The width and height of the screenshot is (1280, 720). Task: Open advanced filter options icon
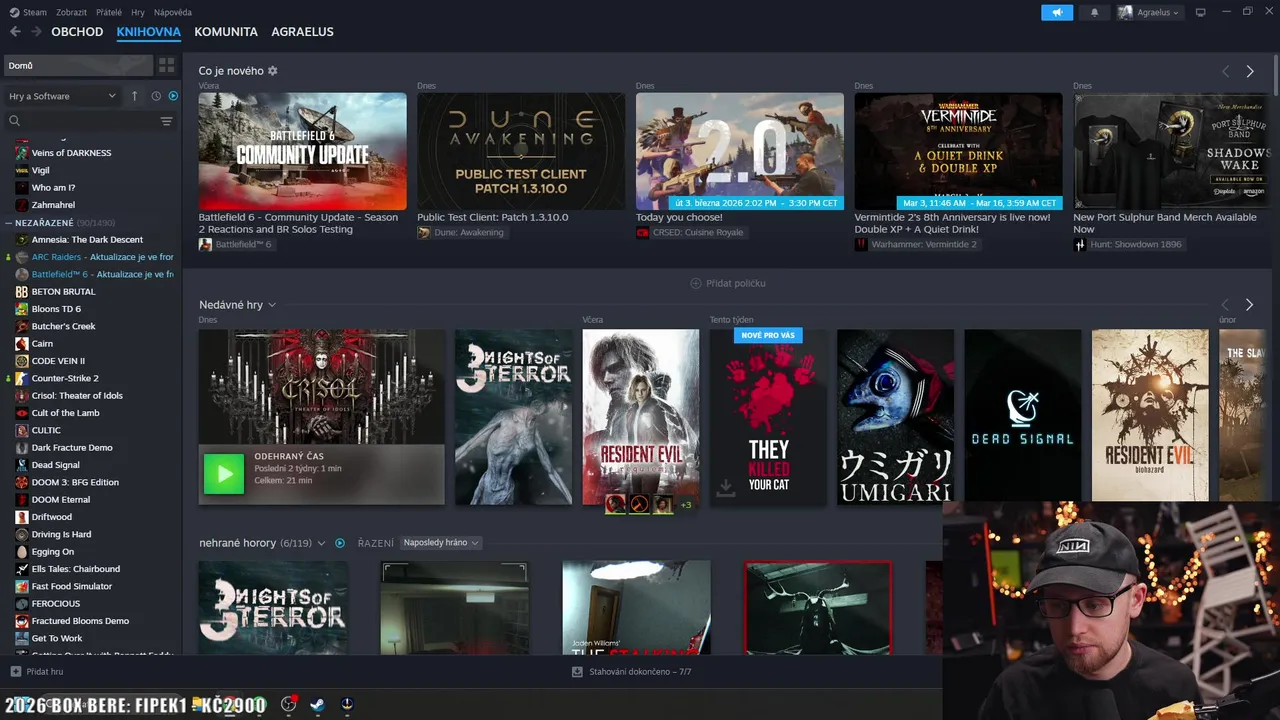[166, 121]
